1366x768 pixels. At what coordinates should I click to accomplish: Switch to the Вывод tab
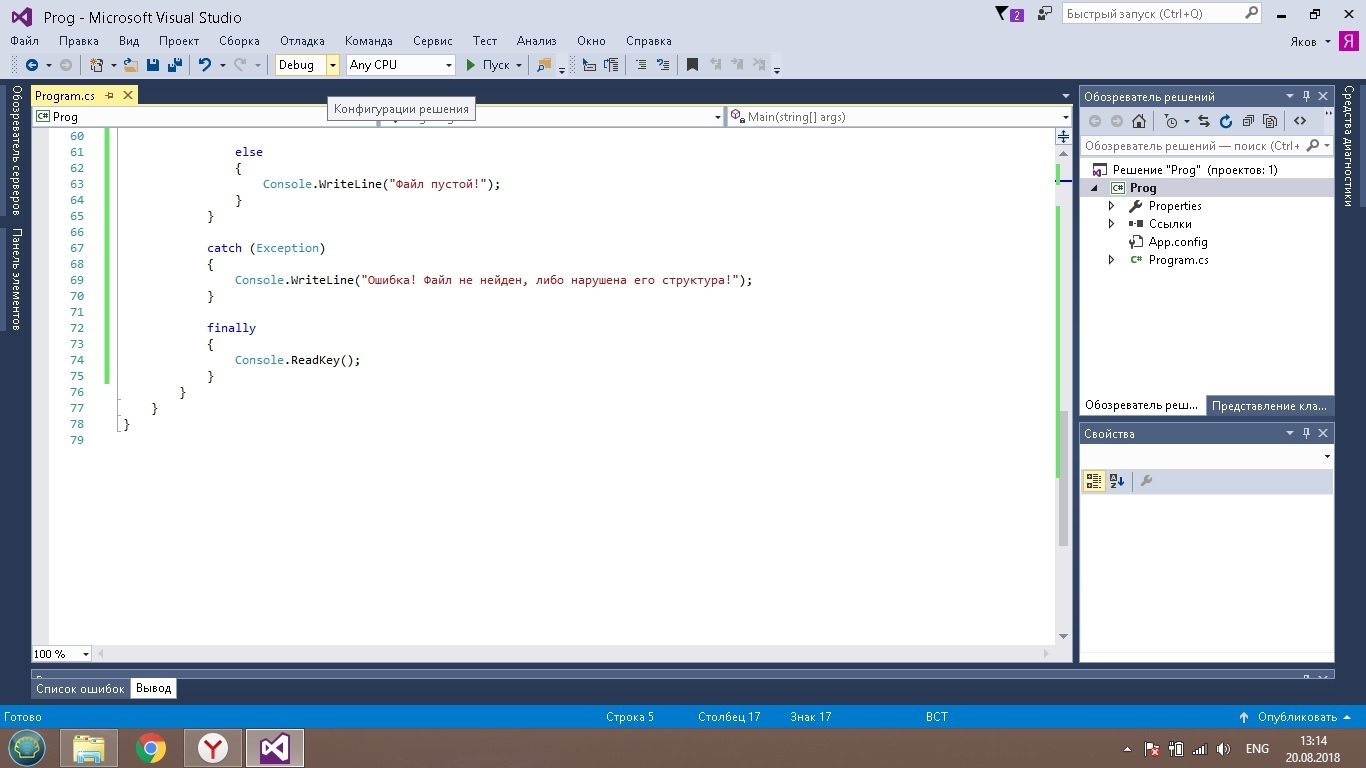point(154,689)
